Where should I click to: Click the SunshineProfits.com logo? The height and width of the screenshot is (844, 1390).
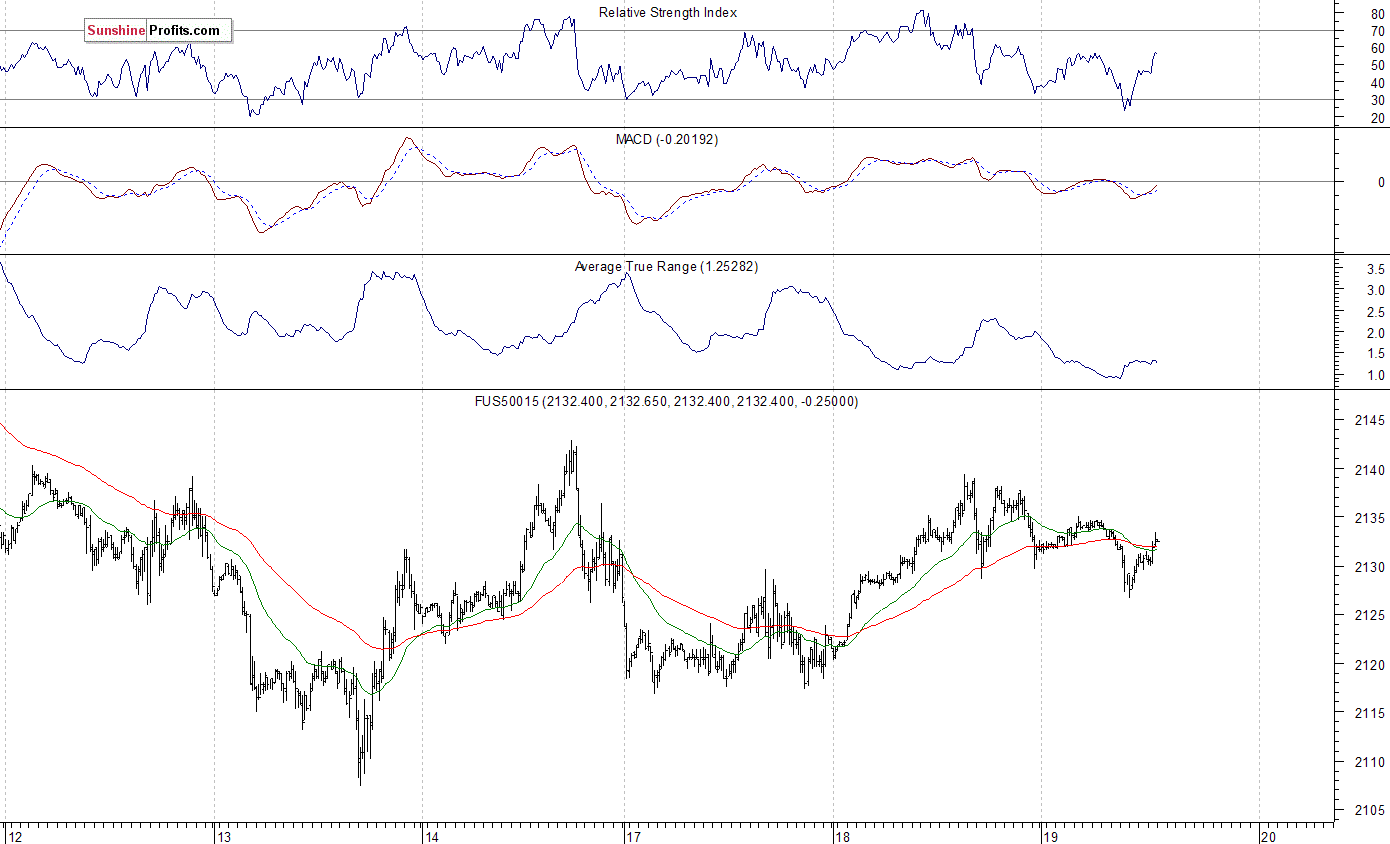click(x=157, y=31)
